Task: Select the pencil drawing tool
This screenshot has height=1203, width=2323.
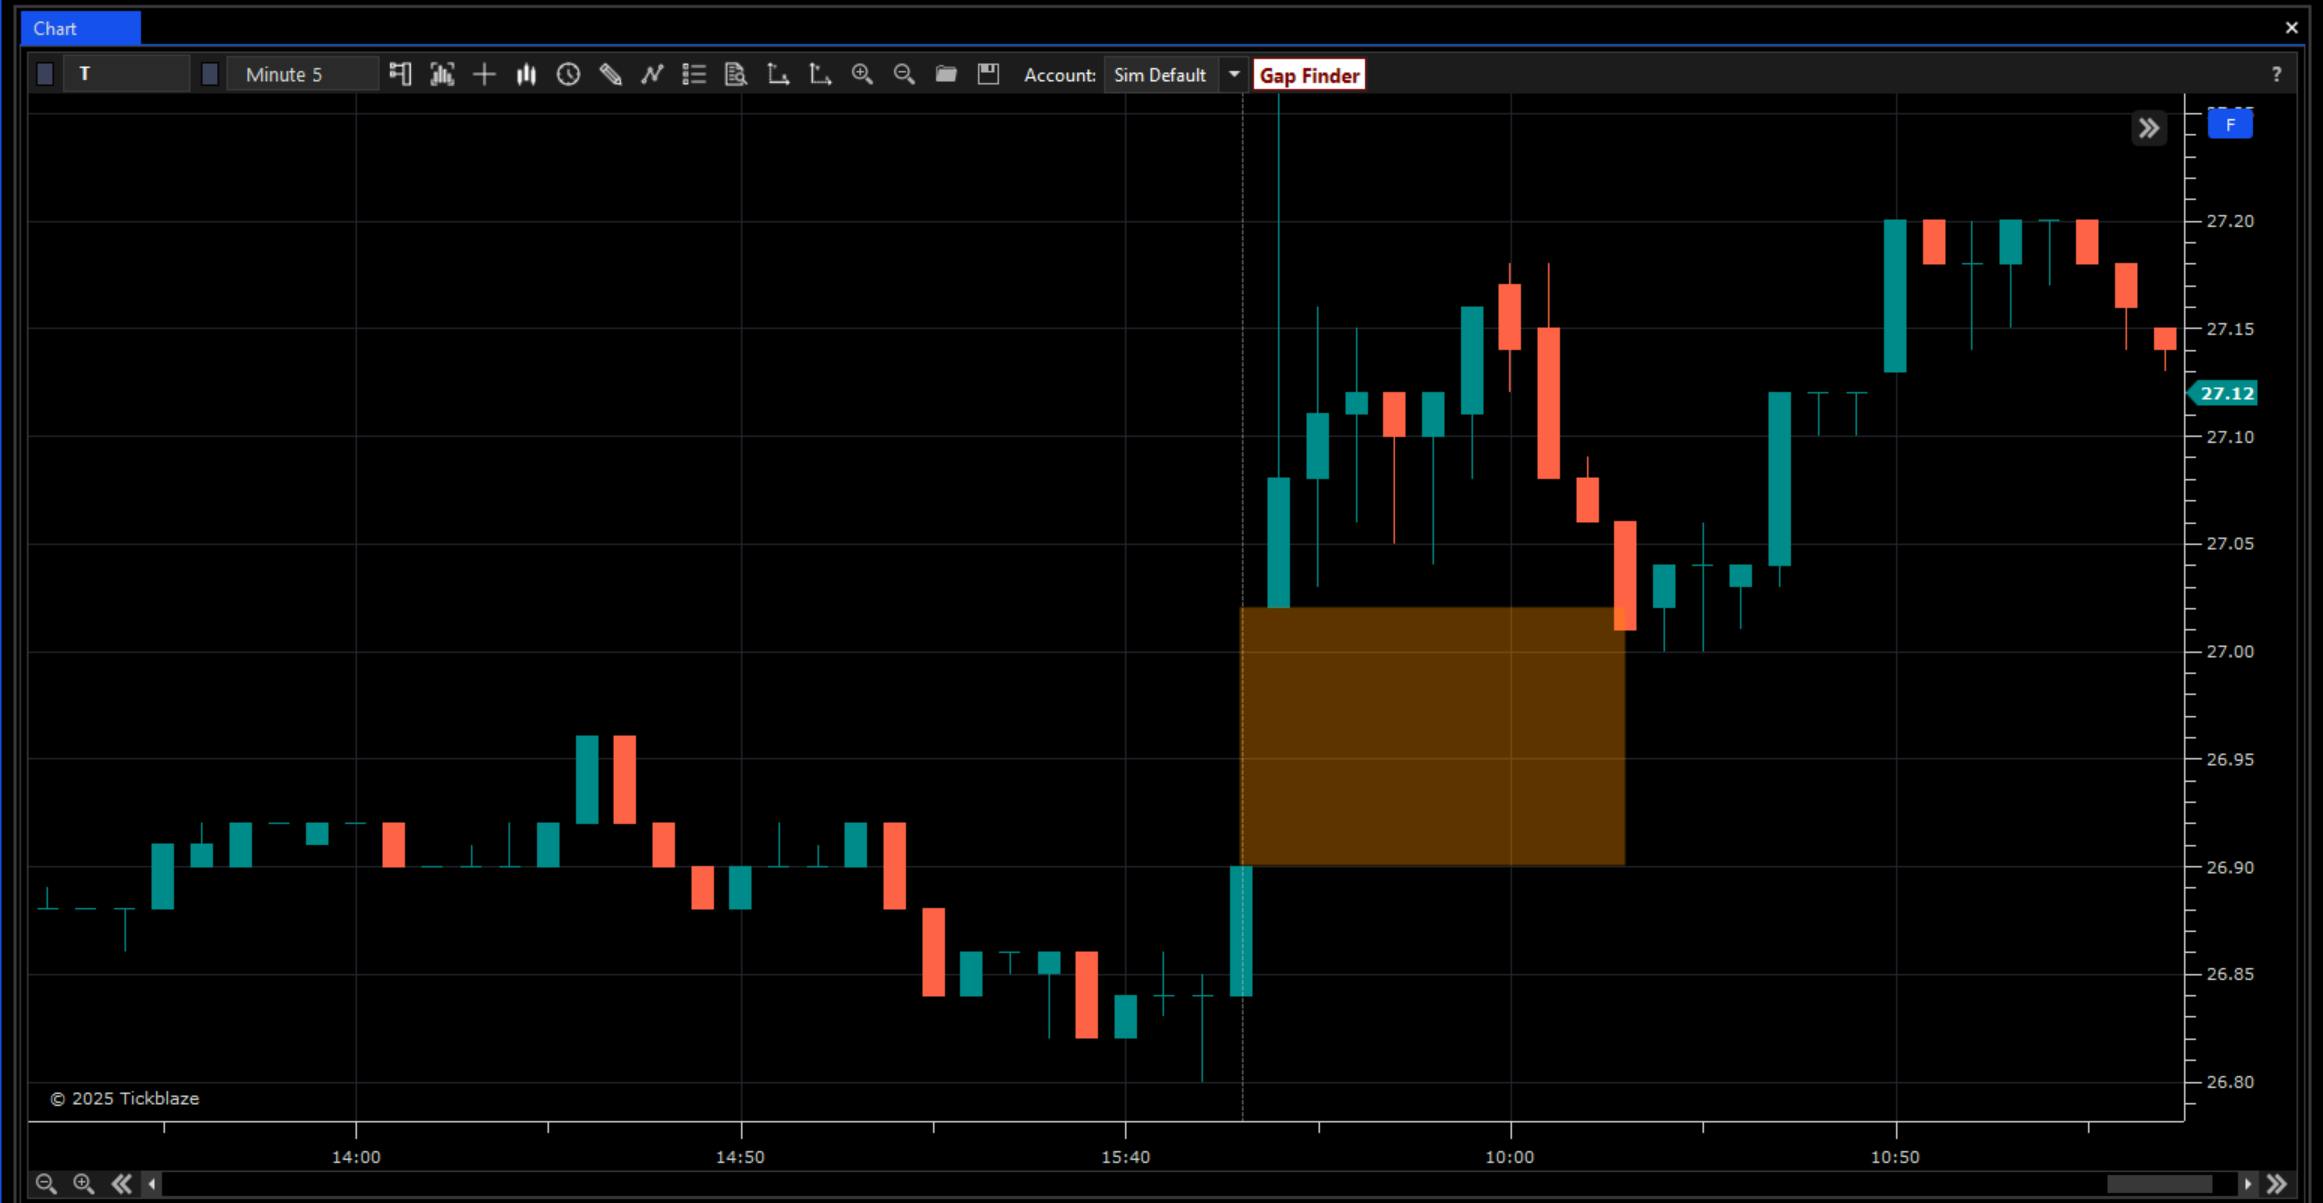Action: click(610, 74)
